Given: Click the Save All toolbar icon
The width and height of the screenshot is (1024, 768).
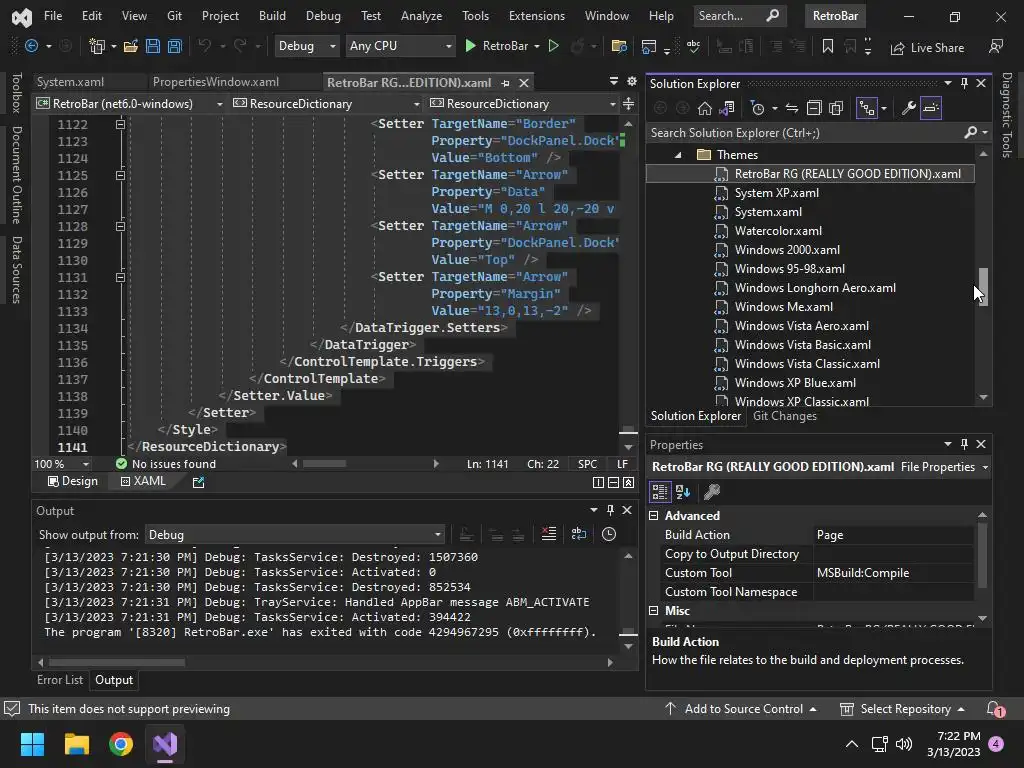Looking at the screenshot, I should (174, 46).
